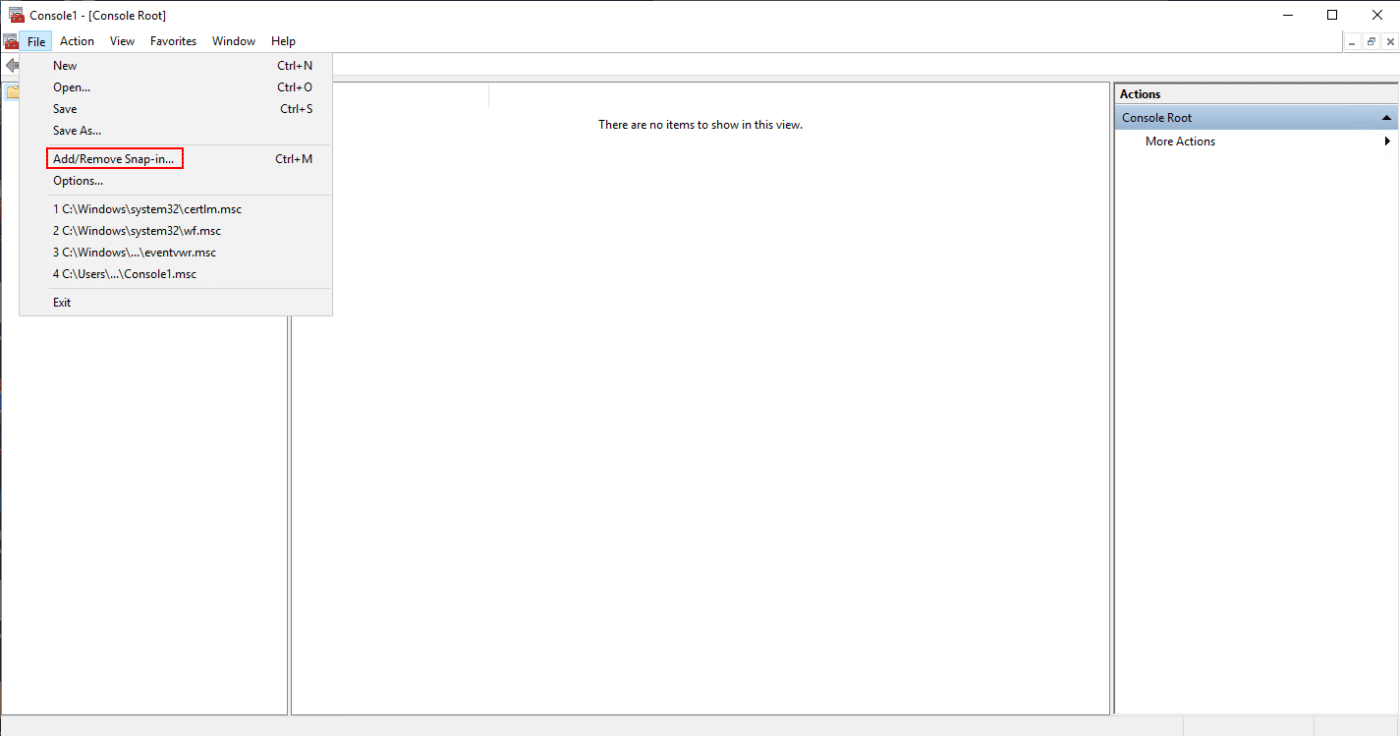The image size is (1400, 736).
Task: Choose Open... in the File menu
Action: 70,87
